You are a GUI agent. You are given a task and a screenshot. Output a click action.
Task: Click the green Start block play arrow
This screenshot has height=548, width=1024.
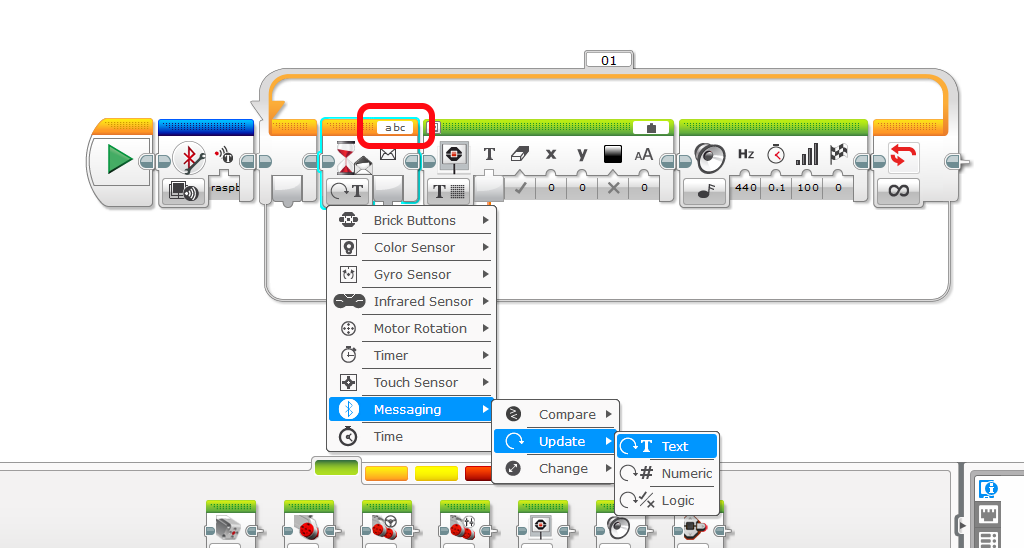[120, 159]
